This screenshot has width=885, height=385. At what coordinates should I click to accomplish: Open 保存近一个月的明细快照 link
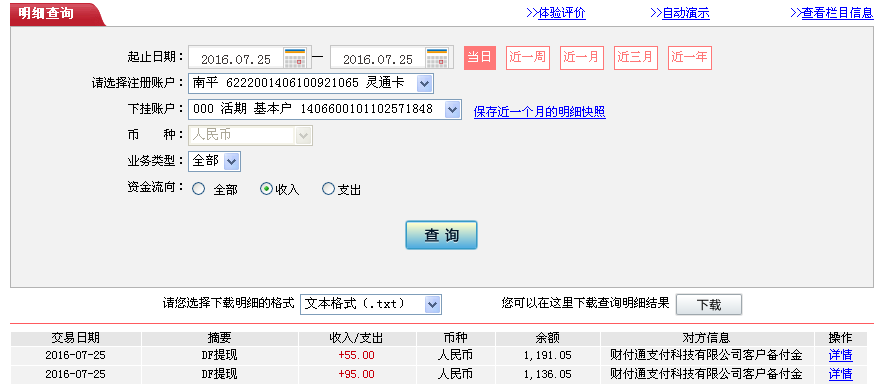(540, 112)
